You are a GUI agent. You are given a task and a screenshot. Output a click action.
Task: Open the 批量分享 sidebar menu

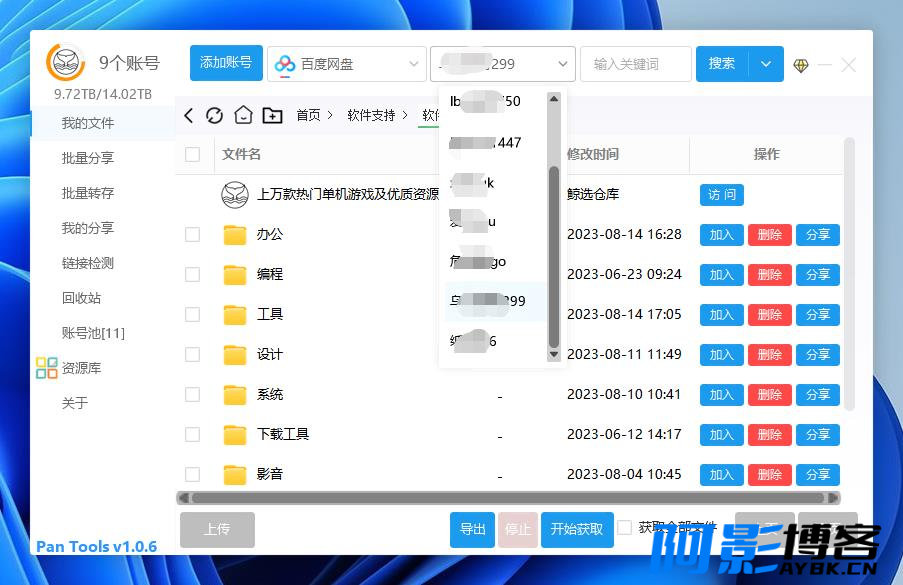(x=88, y=158)
